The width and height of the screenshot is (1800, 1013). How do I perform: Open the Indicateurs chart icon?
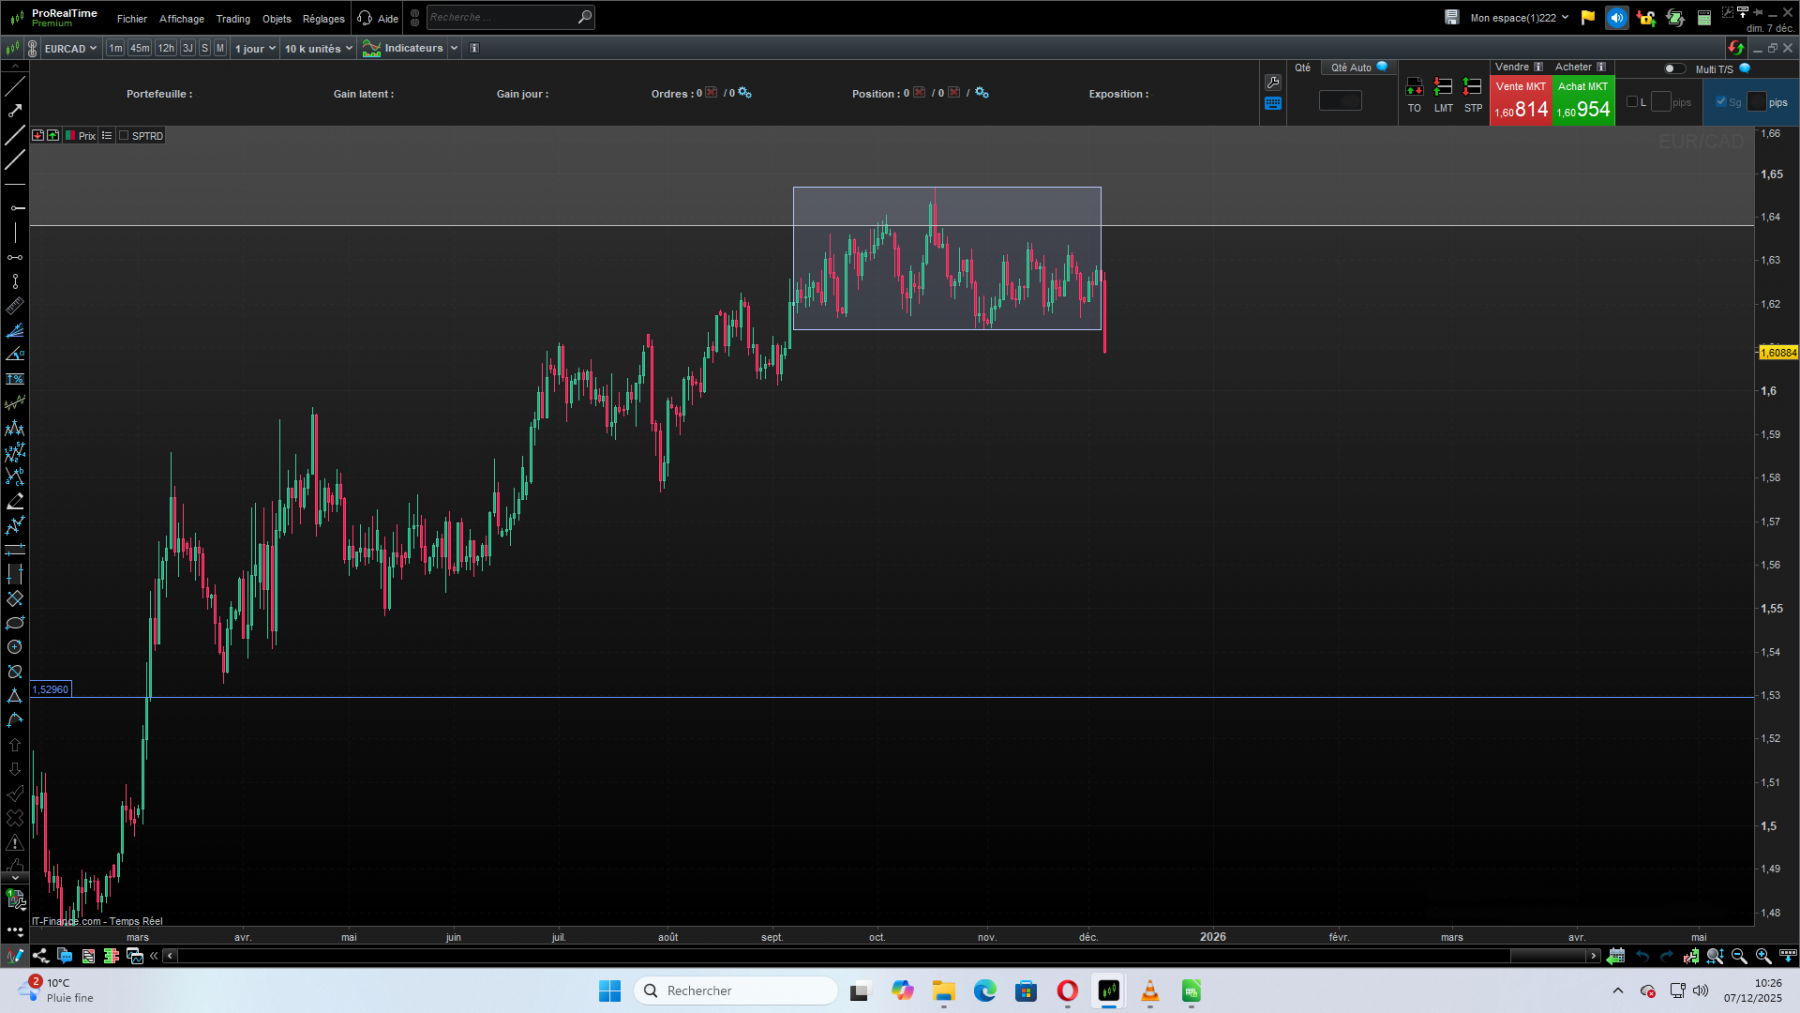pos(370,47)
